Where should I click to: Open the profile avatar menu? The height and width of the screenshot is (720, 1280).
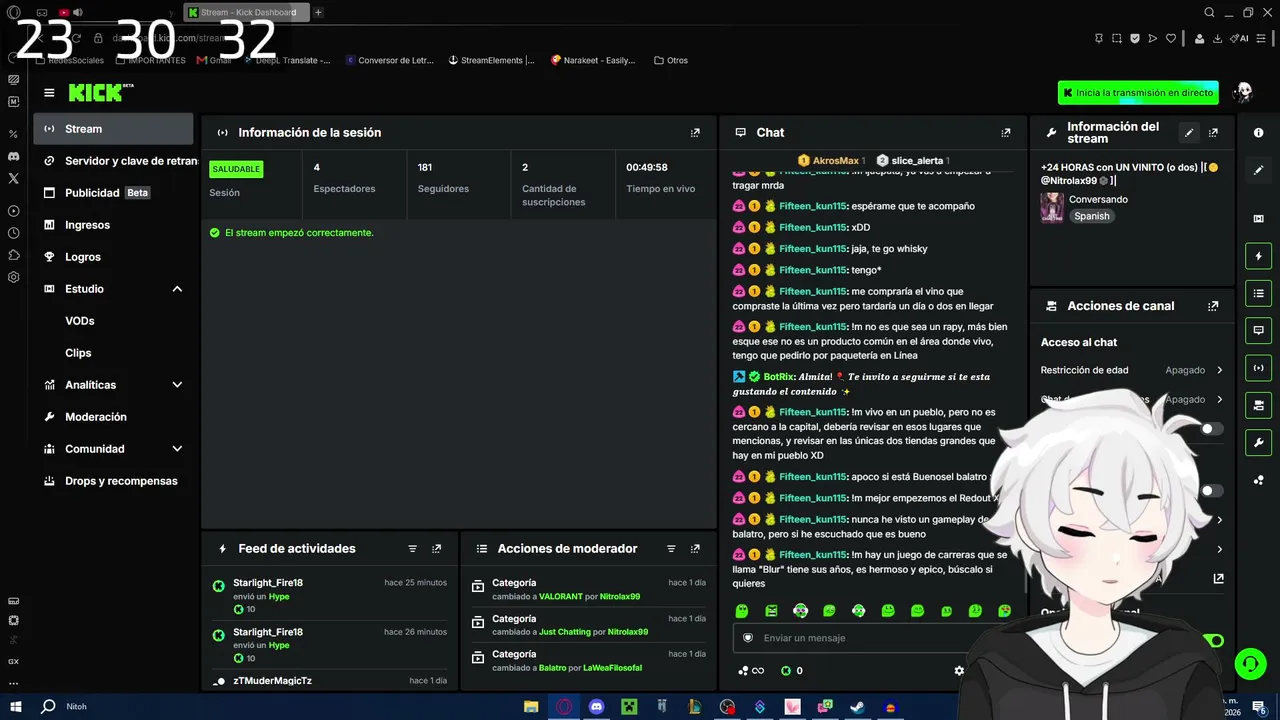tap(1243, 93)
